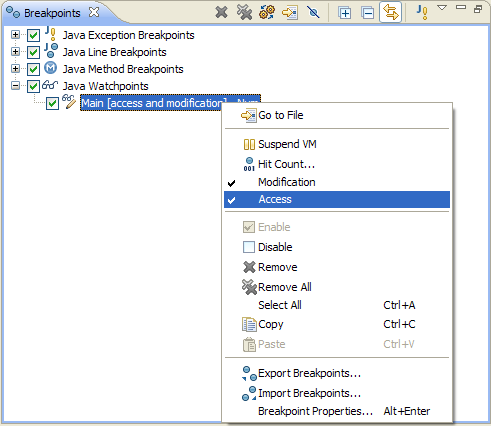The height and width of the screenshot is (426, 491).
Task: Uncheck Java Exception Breakpoints checkbox
Action: coord(33,35)
